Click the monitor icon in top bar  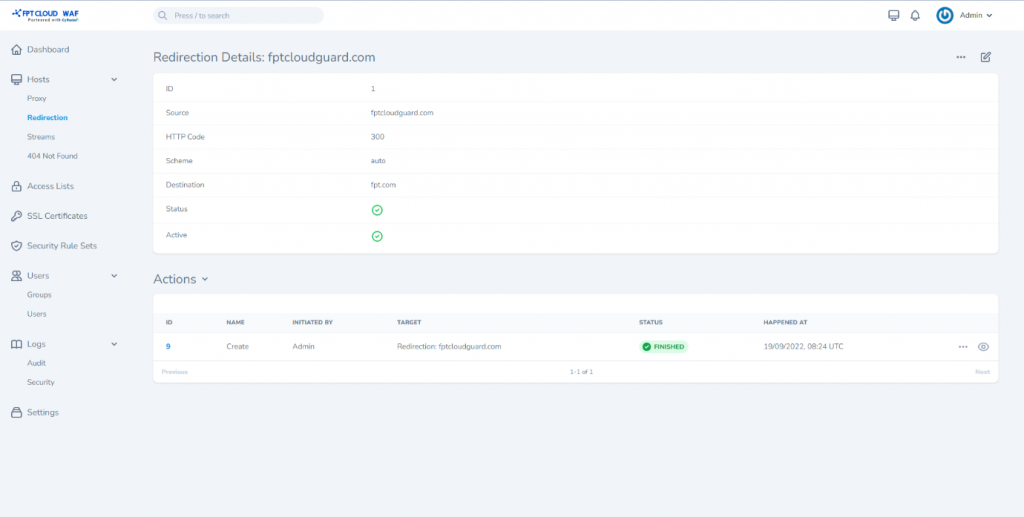894,16
